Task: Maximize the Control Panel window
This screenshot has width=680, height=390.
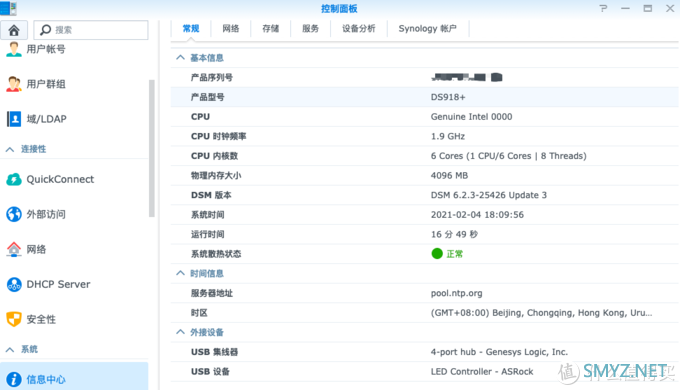Action: (647, 8)
